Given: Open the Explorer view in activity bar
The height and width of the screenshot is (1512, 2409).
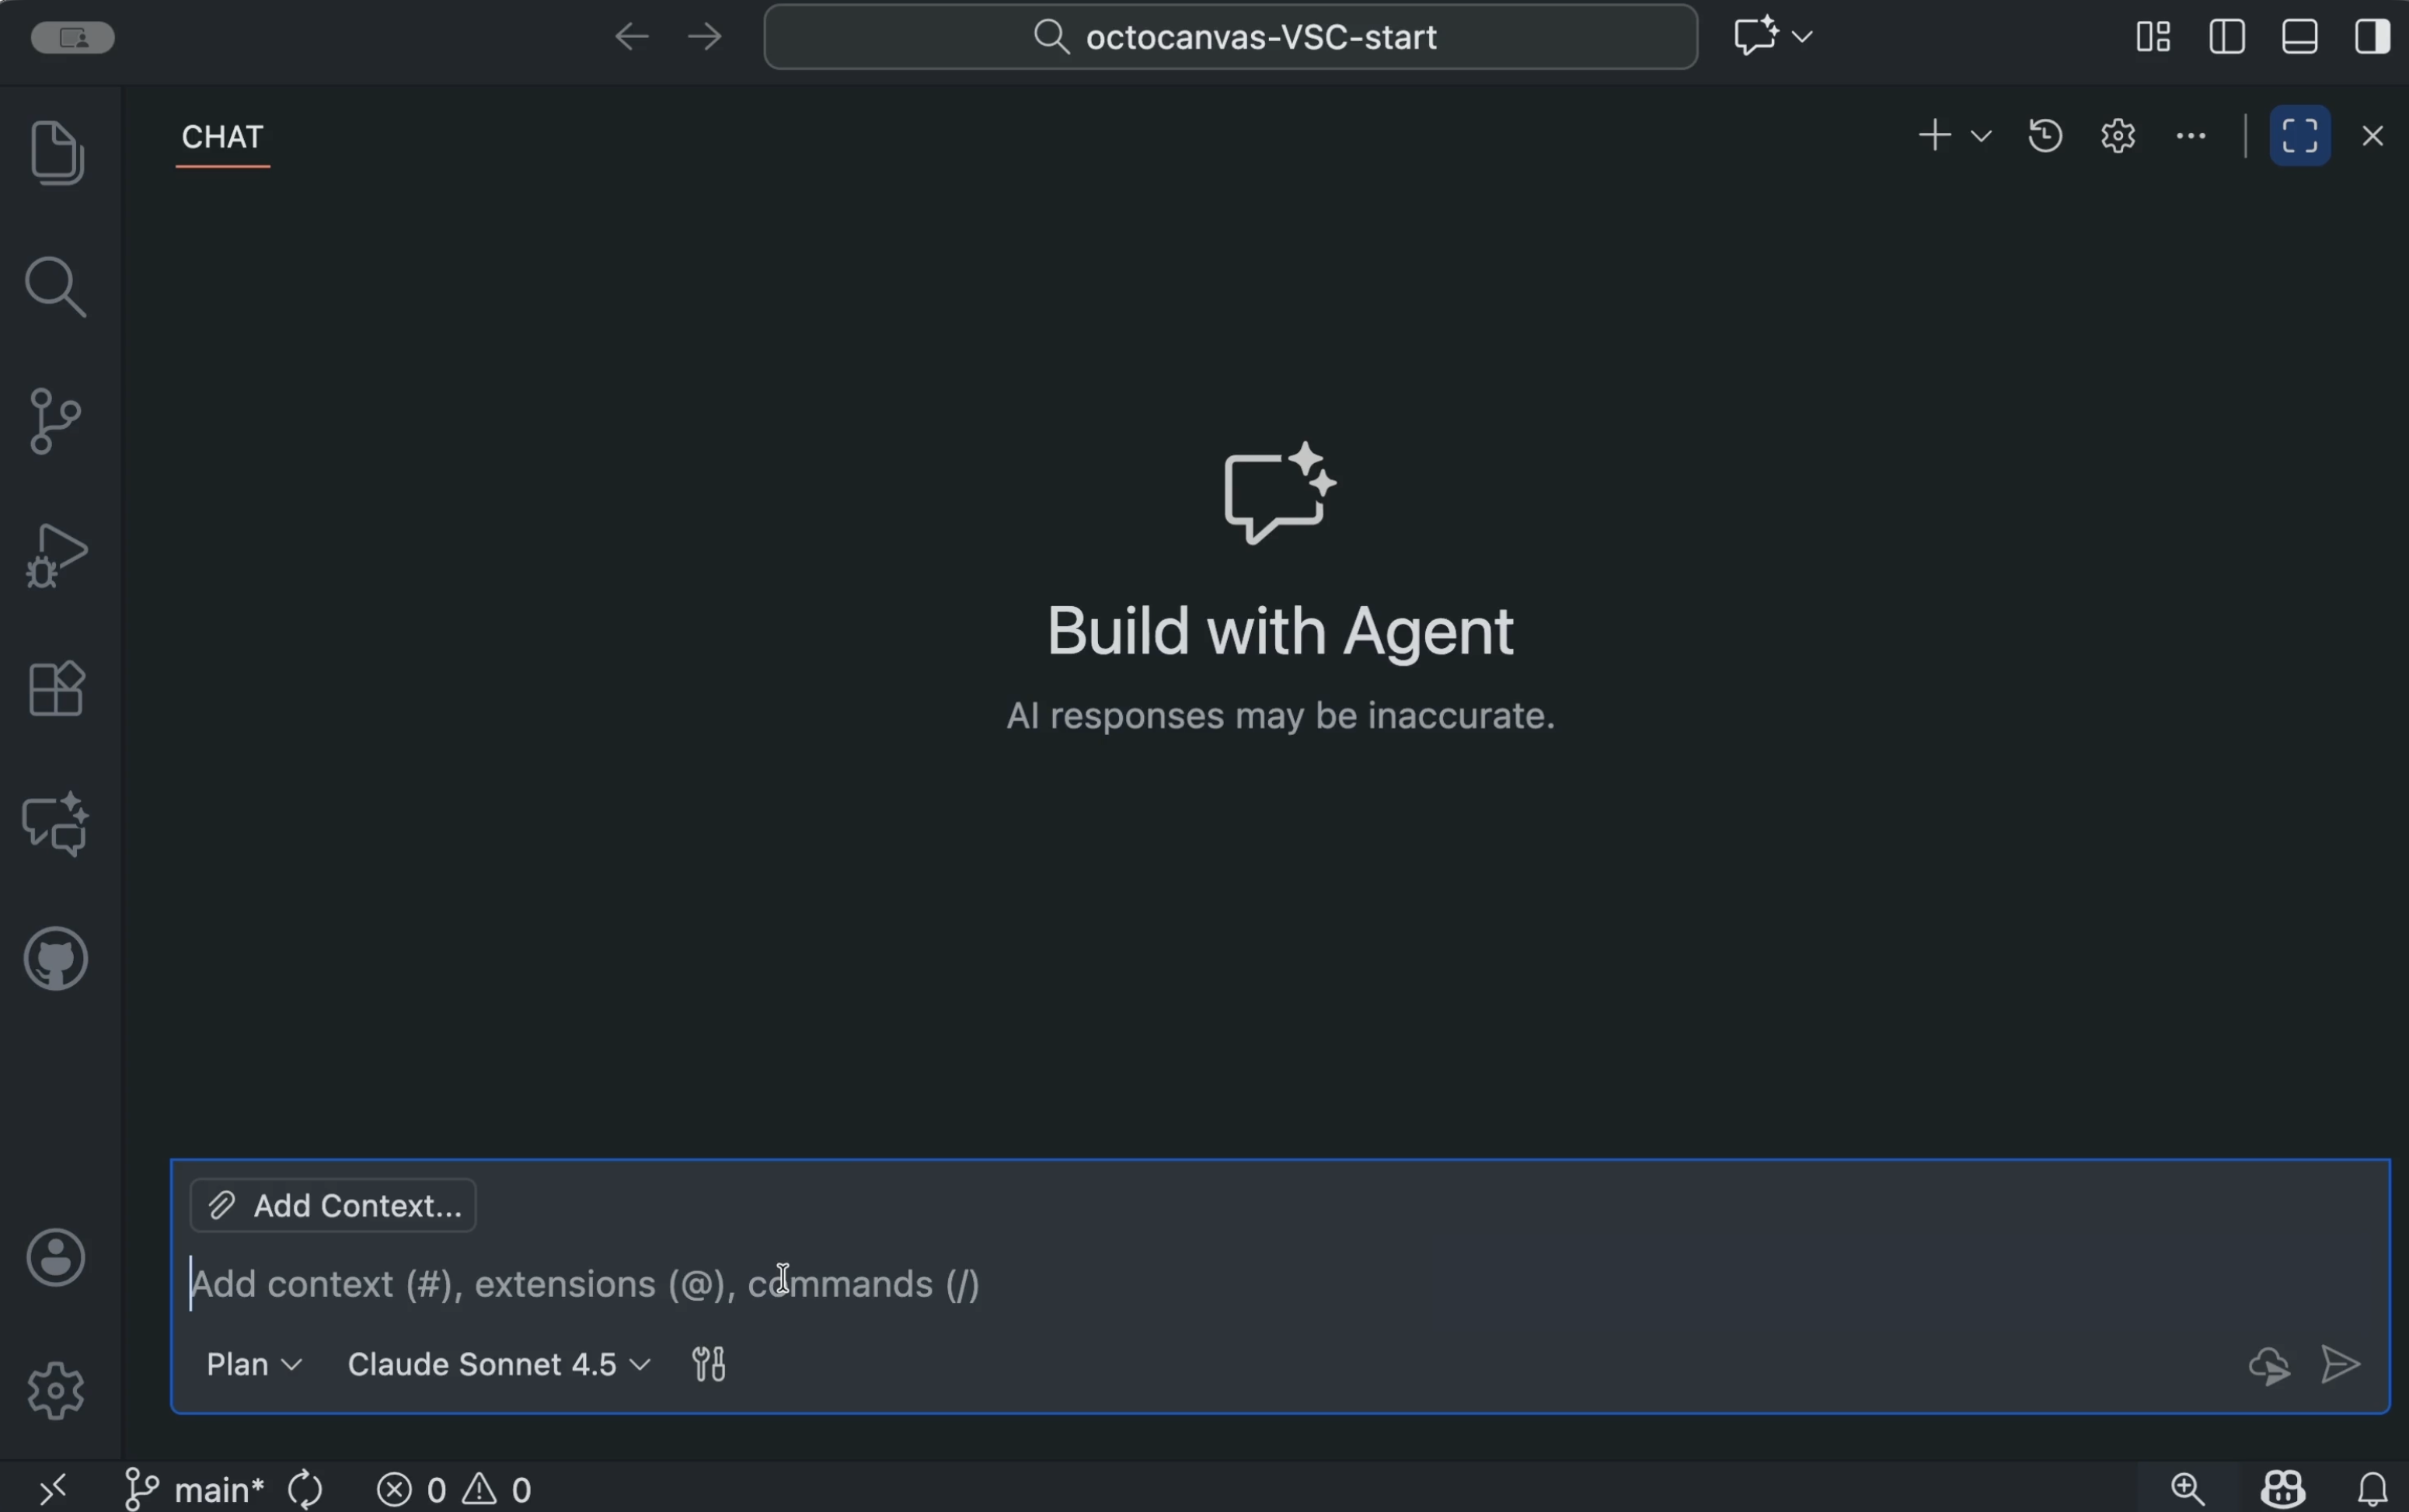Looking at the screenshot, I should 56,152.
